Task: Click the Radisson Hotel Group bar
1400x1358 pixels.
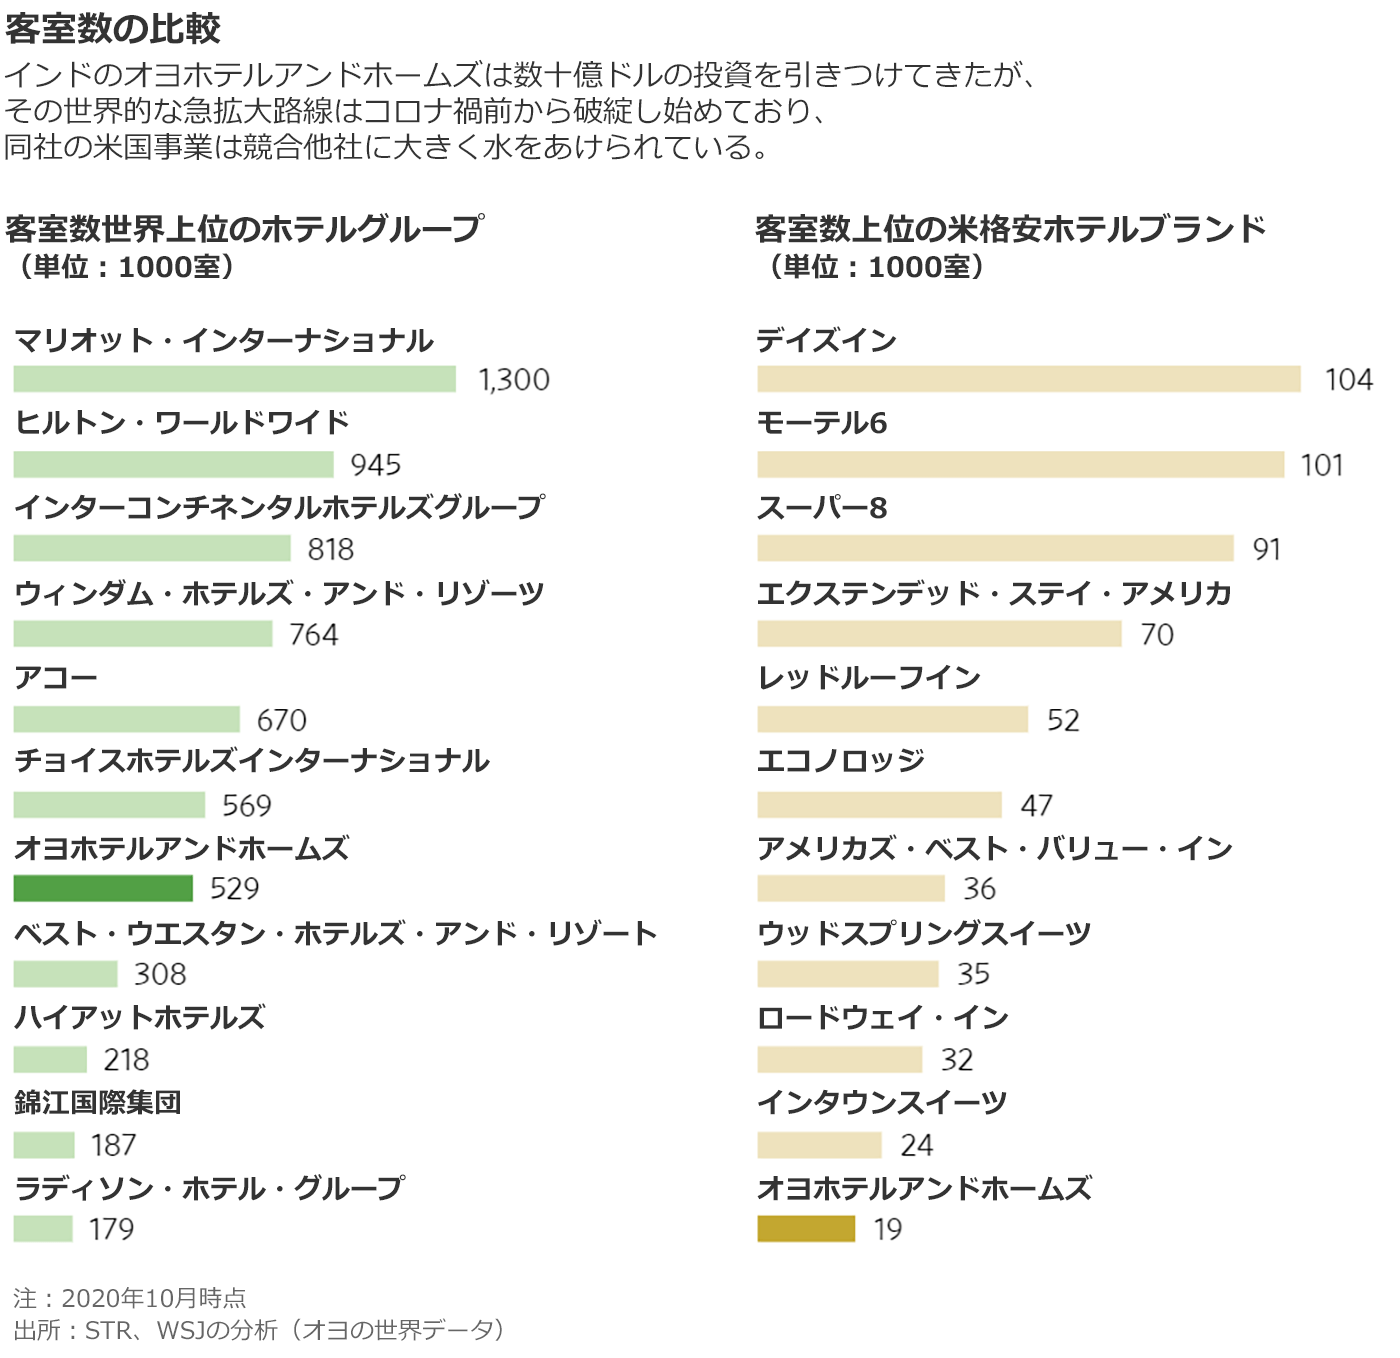Action: pyautogui.click(x=43, y=1228)
